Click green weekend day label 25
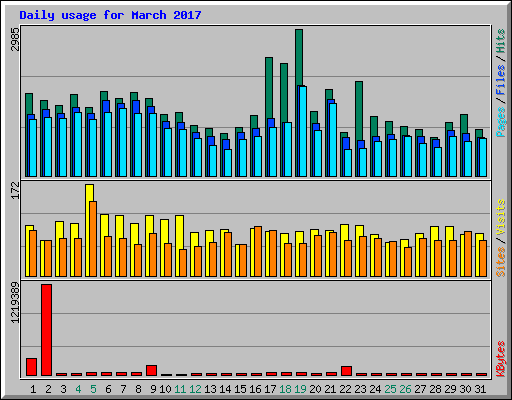The image size is (512, 400). pos(390,389)
